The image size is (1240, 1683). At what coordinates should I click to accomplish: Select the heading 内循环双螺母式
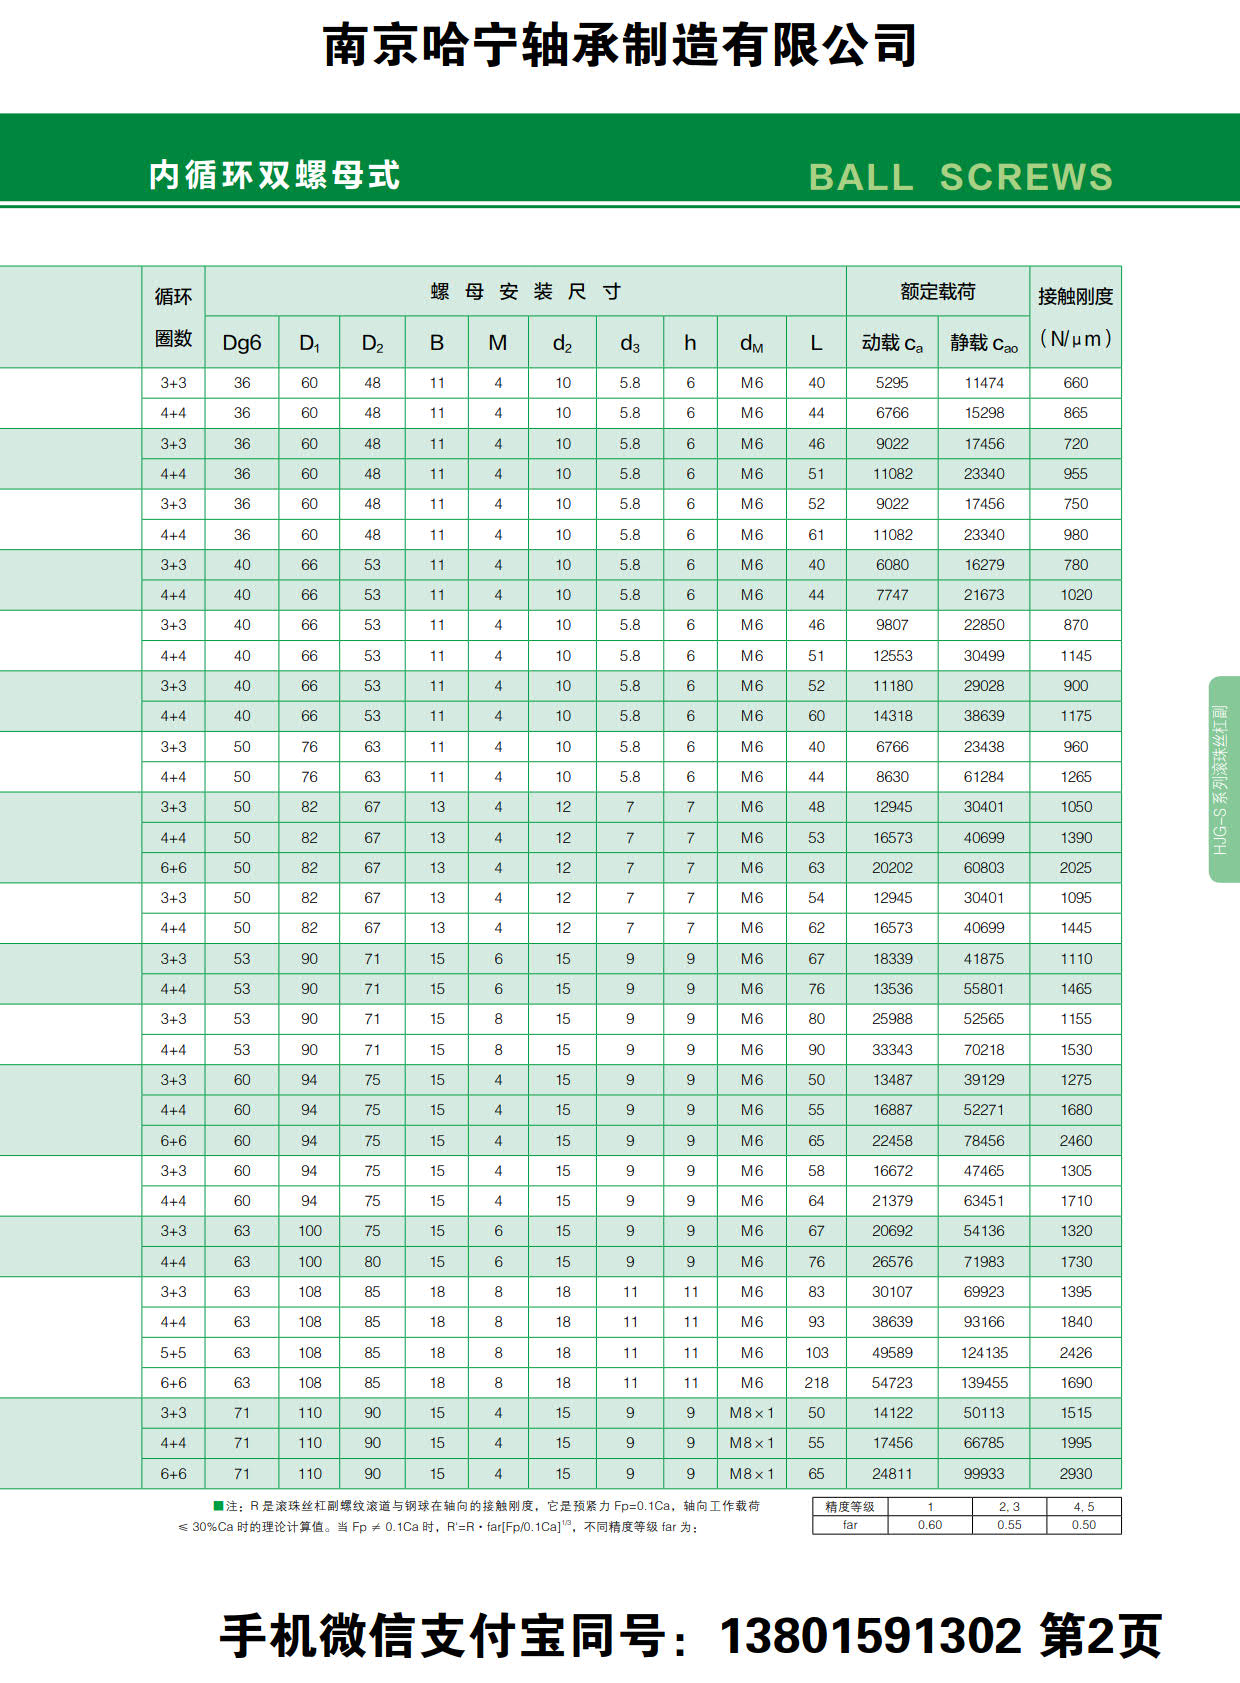coord(274,175)
